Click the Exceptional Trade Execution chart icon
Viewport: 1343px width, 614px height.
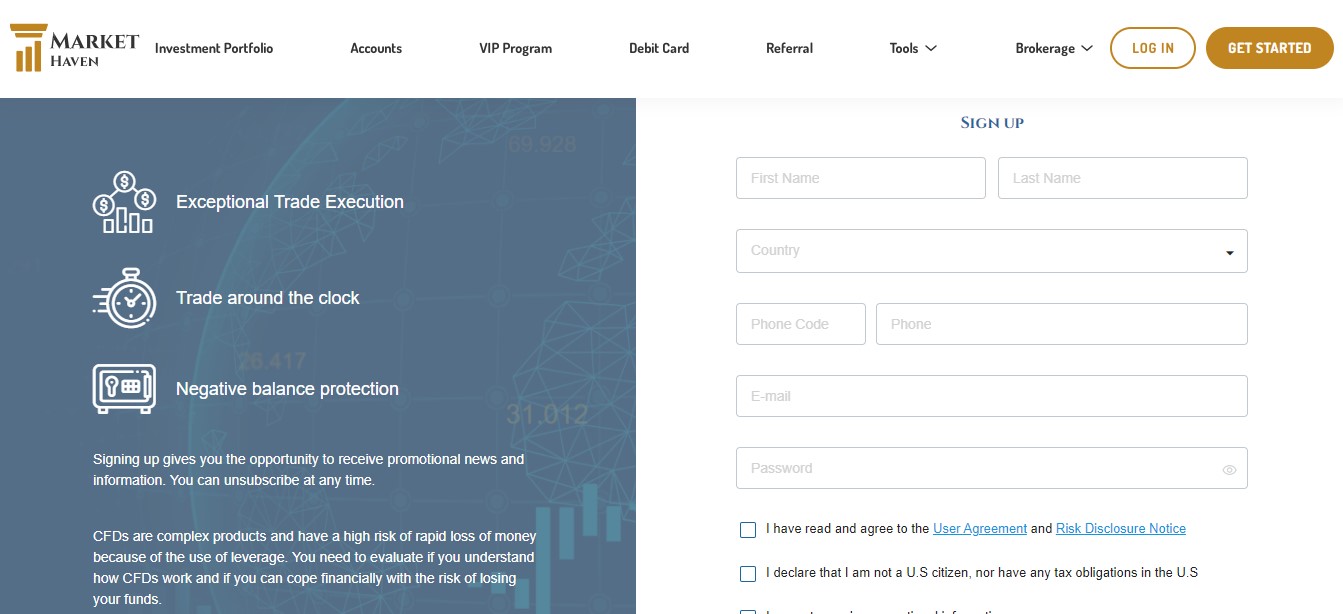pos(124,202)
